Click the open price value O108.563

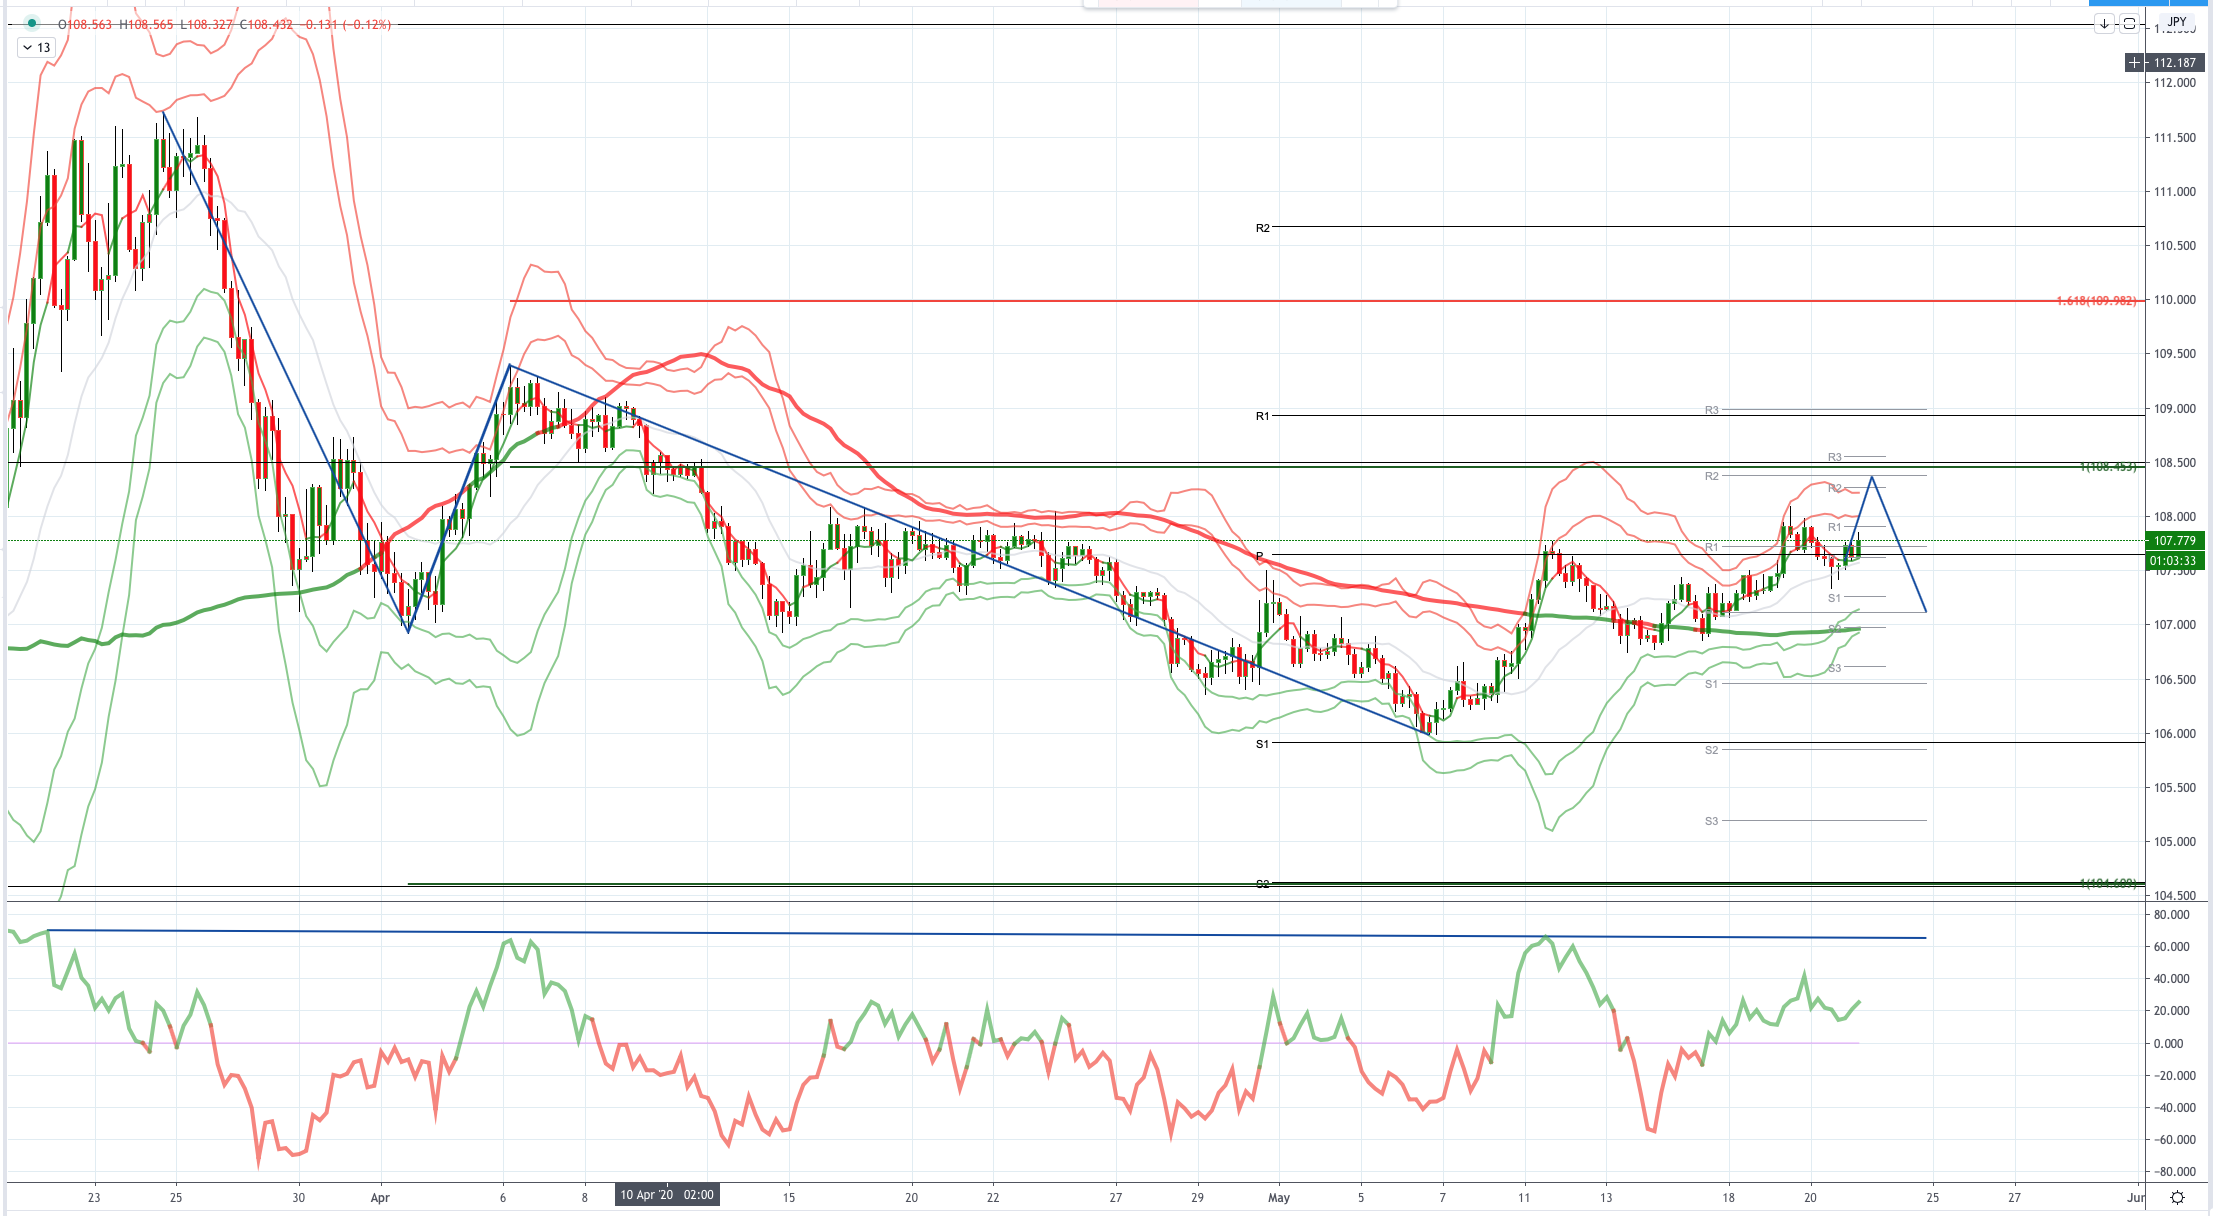point(85,24)
